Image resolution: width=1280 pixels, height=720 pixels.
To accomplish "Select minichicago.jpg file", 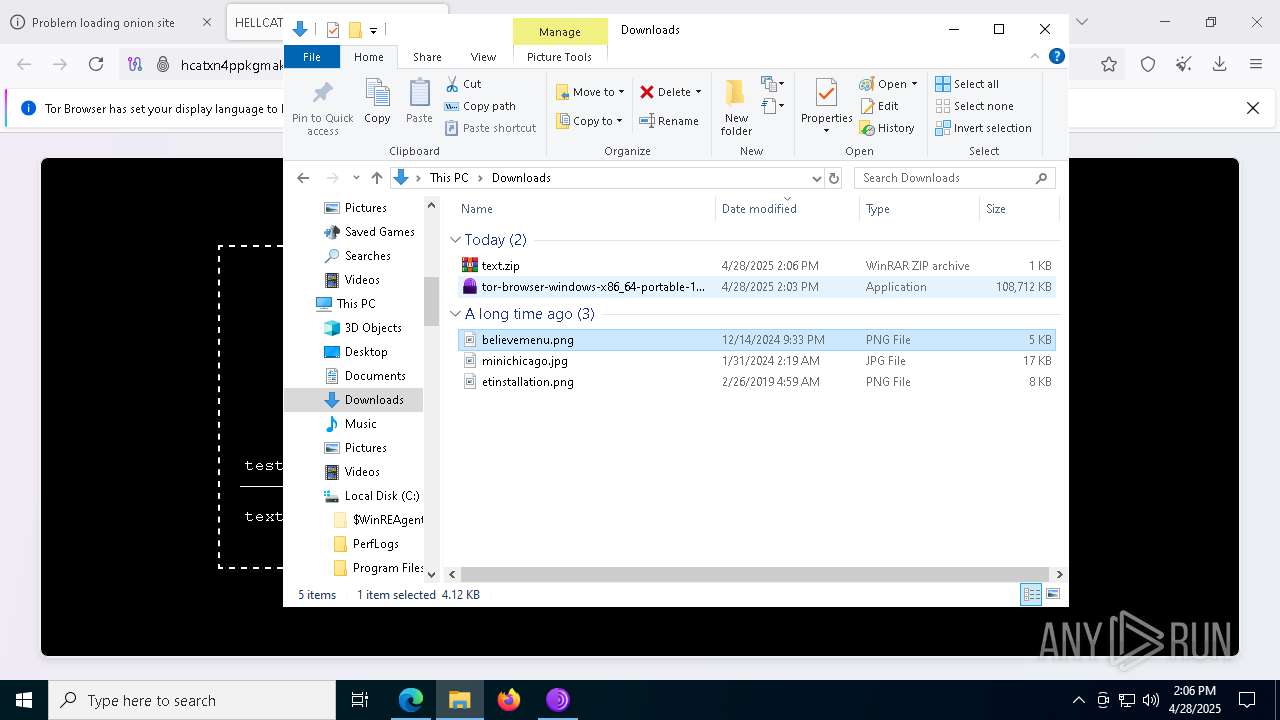I will [x=756, y=361].
